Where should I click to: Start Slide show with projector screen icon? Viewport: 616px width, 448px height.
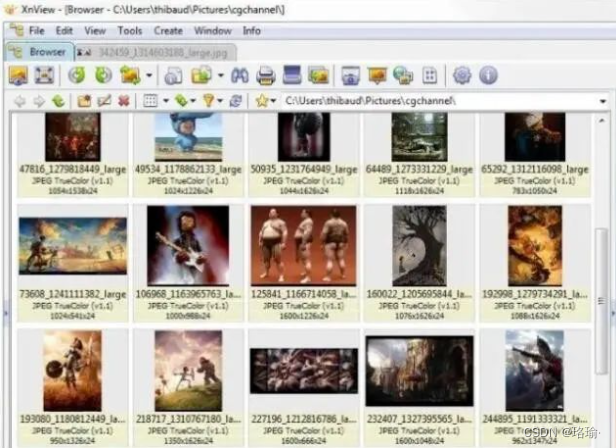pyautogui.click(x=377, y=75)
